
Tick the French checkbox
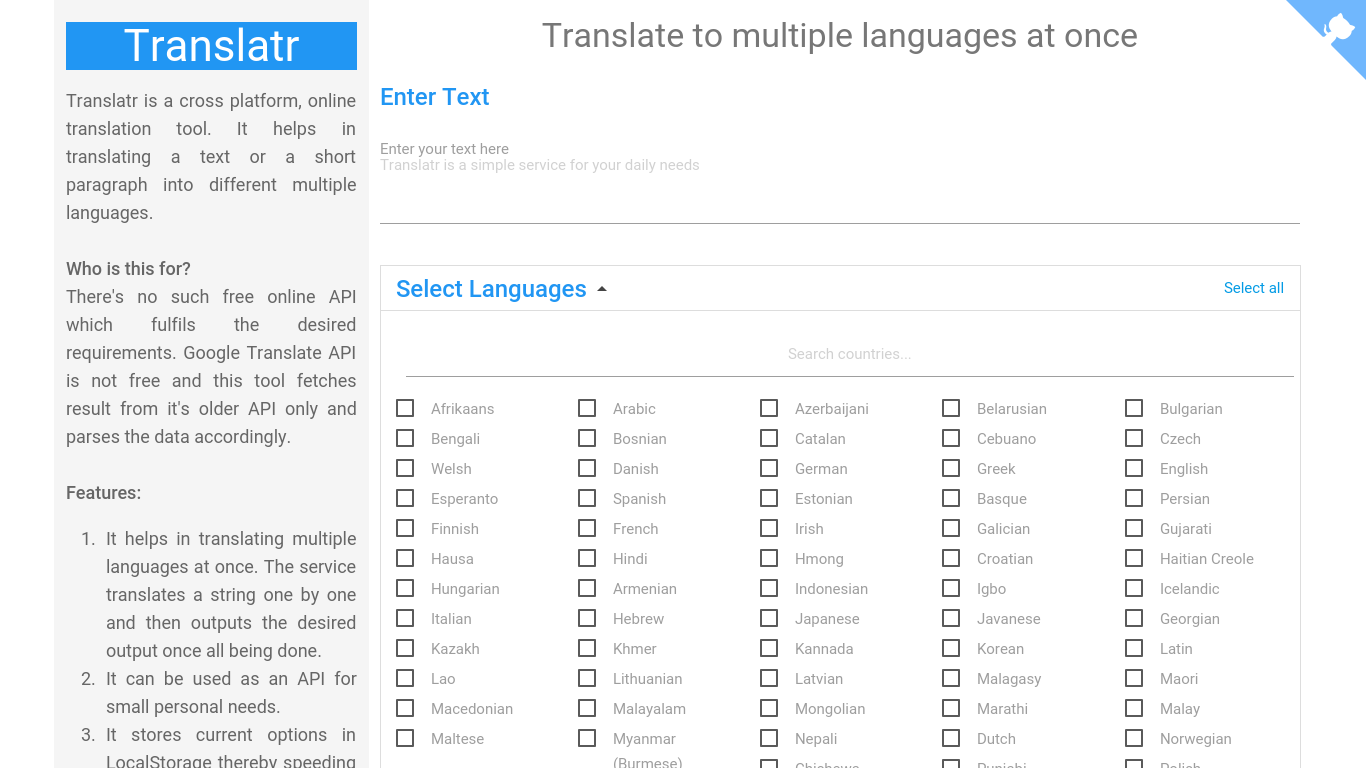point(587,528)
